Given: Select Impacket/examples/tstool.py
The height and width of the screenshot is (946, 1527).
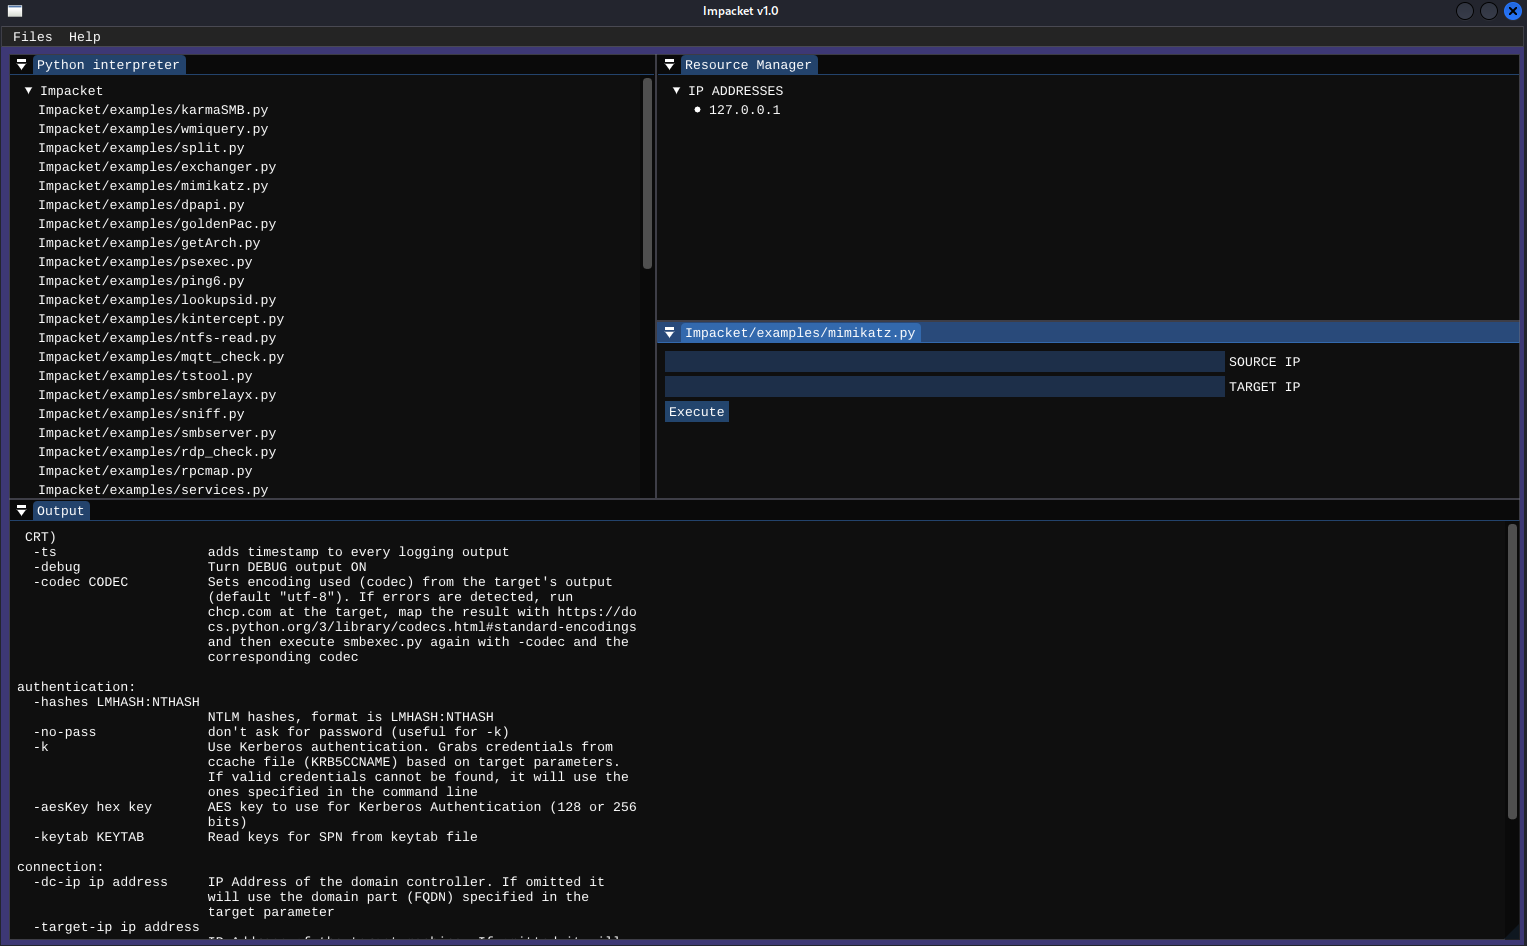Looking at the screenshot, I should click(145, 376).
